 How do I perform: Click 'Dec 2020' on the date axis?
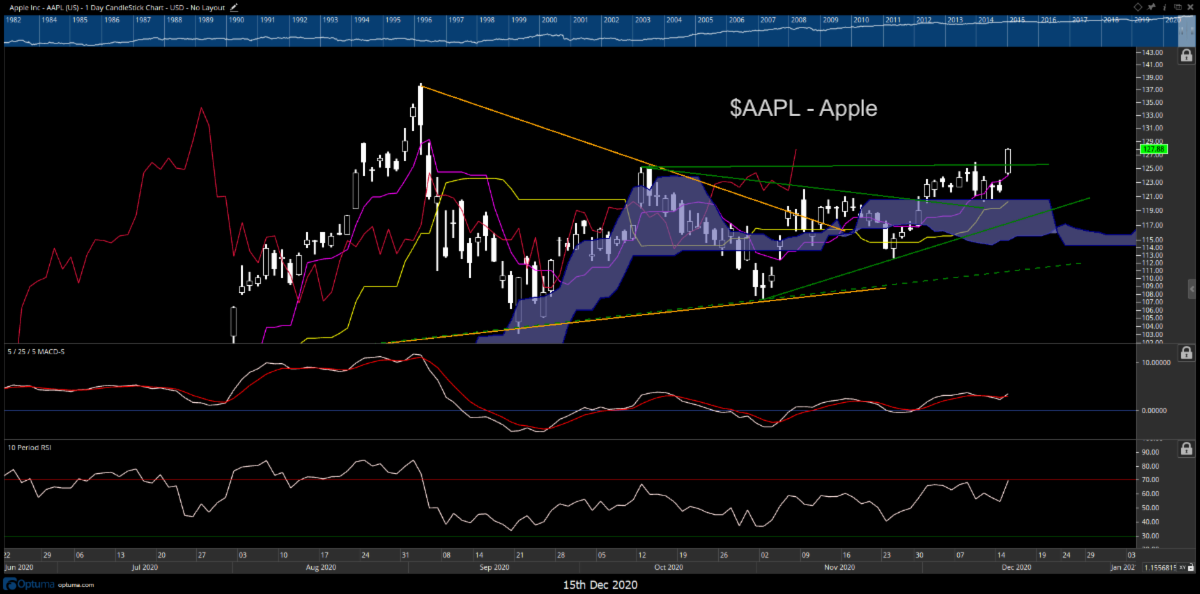[1015, 567]
